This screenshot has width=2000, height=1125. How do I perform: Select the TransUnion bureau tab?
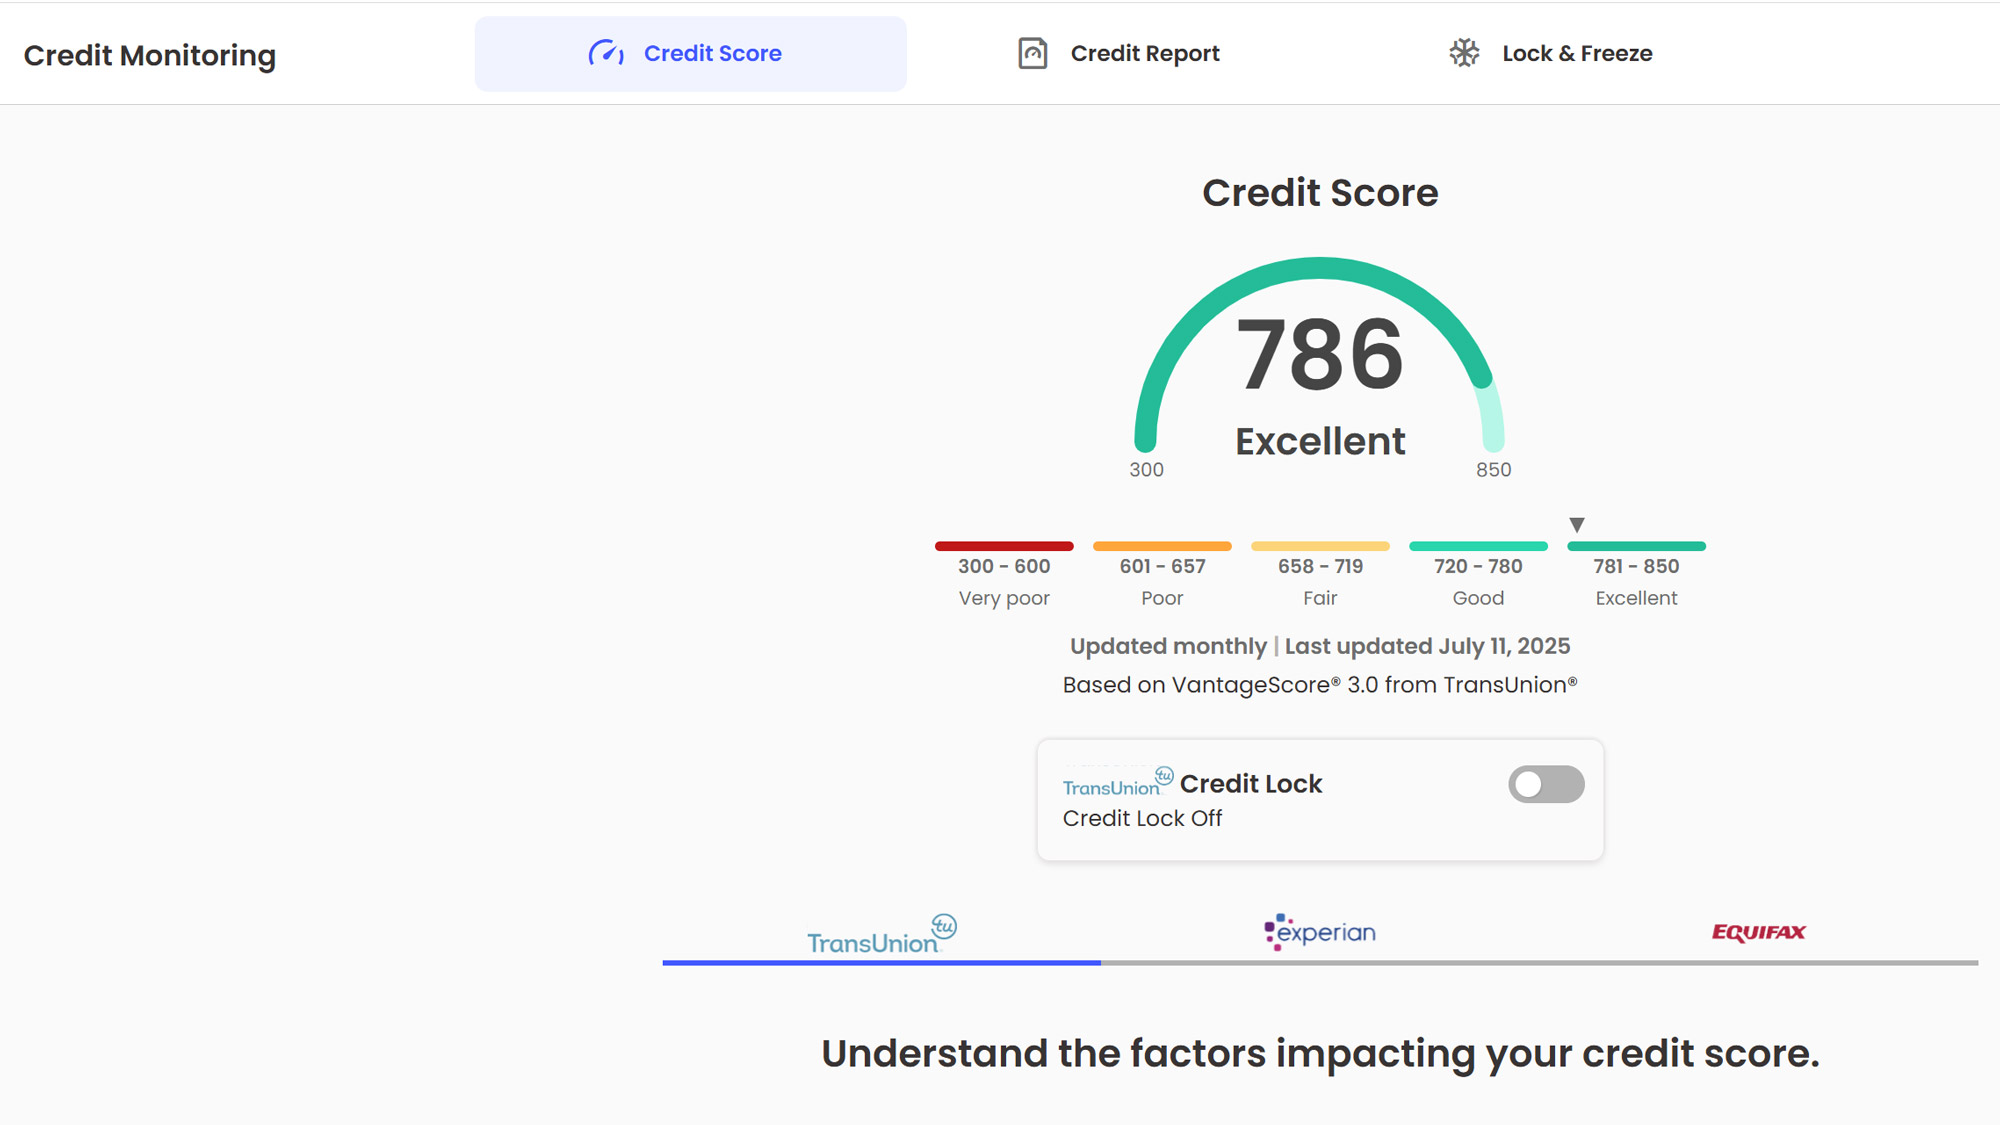(881, 935)
